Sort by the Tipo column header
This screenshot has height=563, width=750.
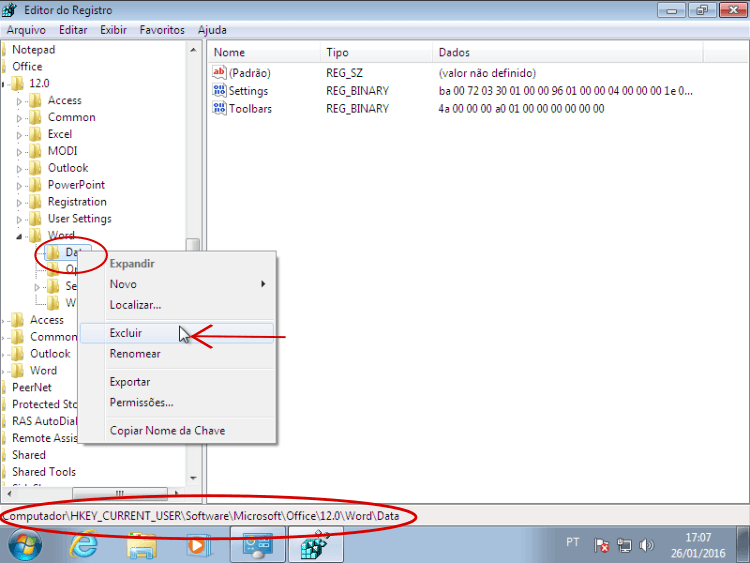pyautogui.click(x=376, y=52)
